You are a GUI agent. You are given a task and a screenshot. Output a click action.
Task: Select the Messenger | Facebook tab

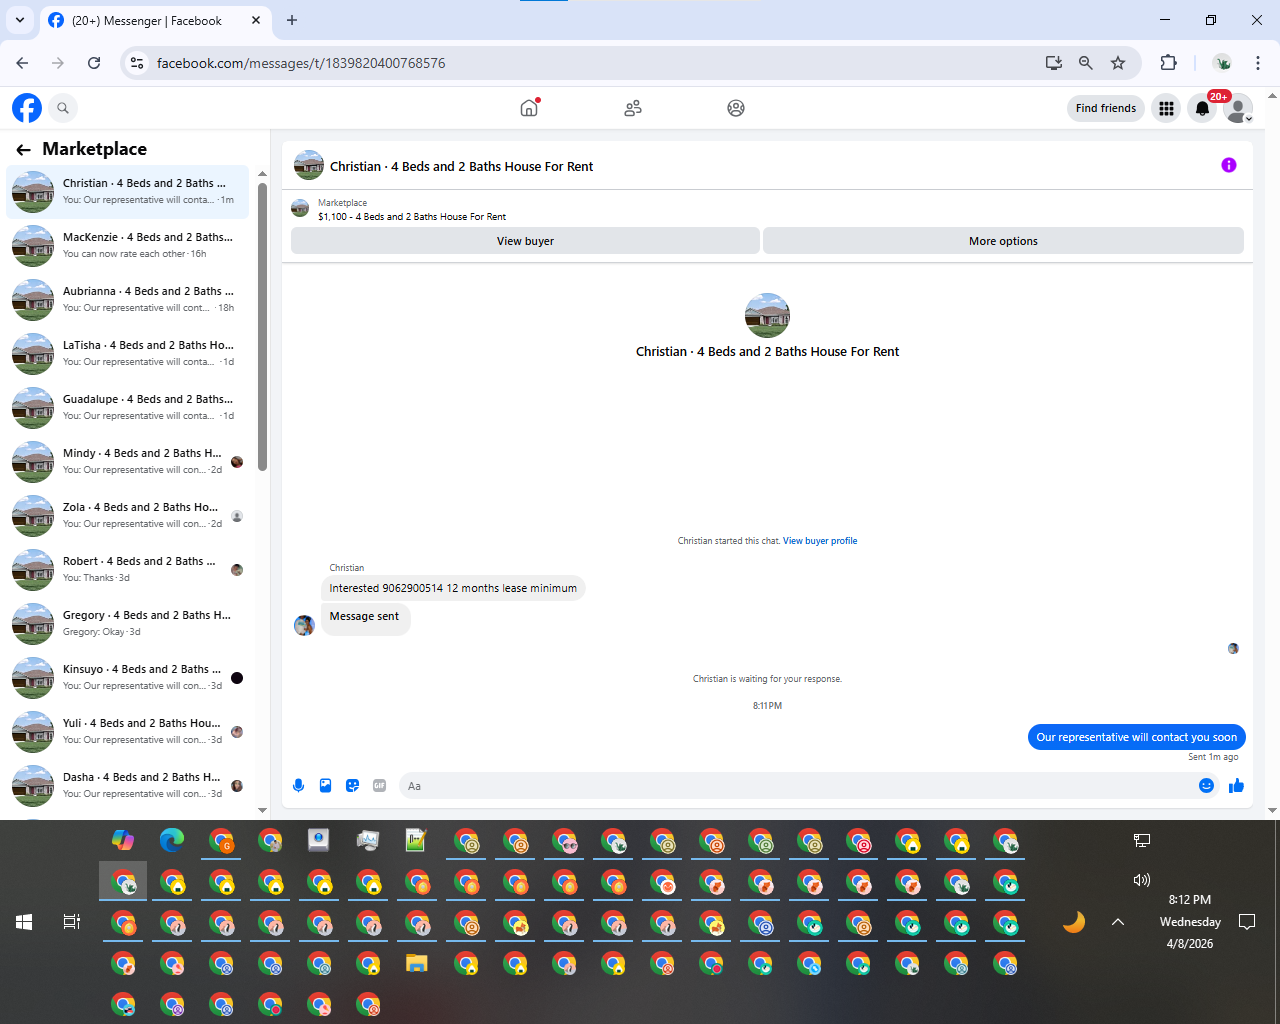[x=155, y=20]
